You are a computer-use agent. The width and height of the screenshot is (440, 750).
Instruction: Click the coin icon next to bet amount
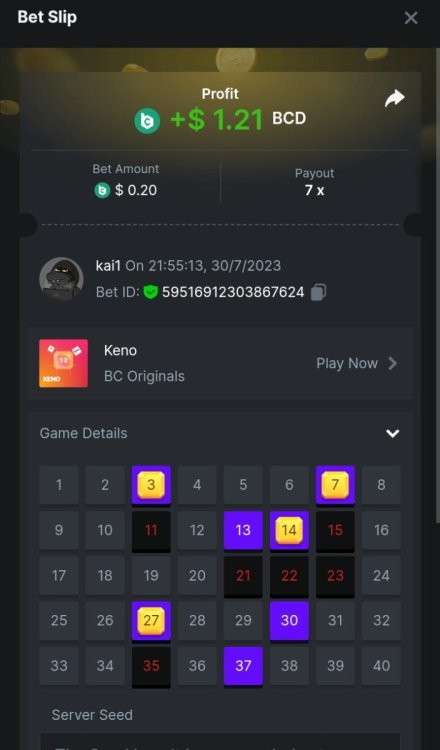[x=102, y=190]
